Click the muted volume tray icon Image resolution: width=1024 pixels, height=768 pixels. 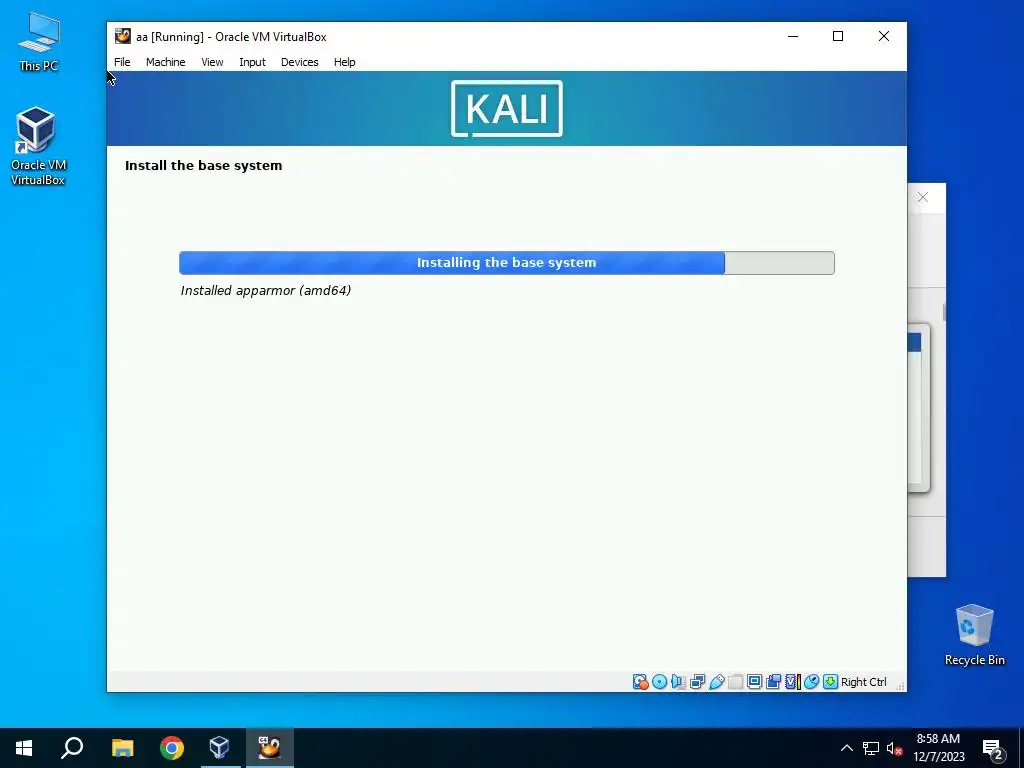click(x=895, y=748)
